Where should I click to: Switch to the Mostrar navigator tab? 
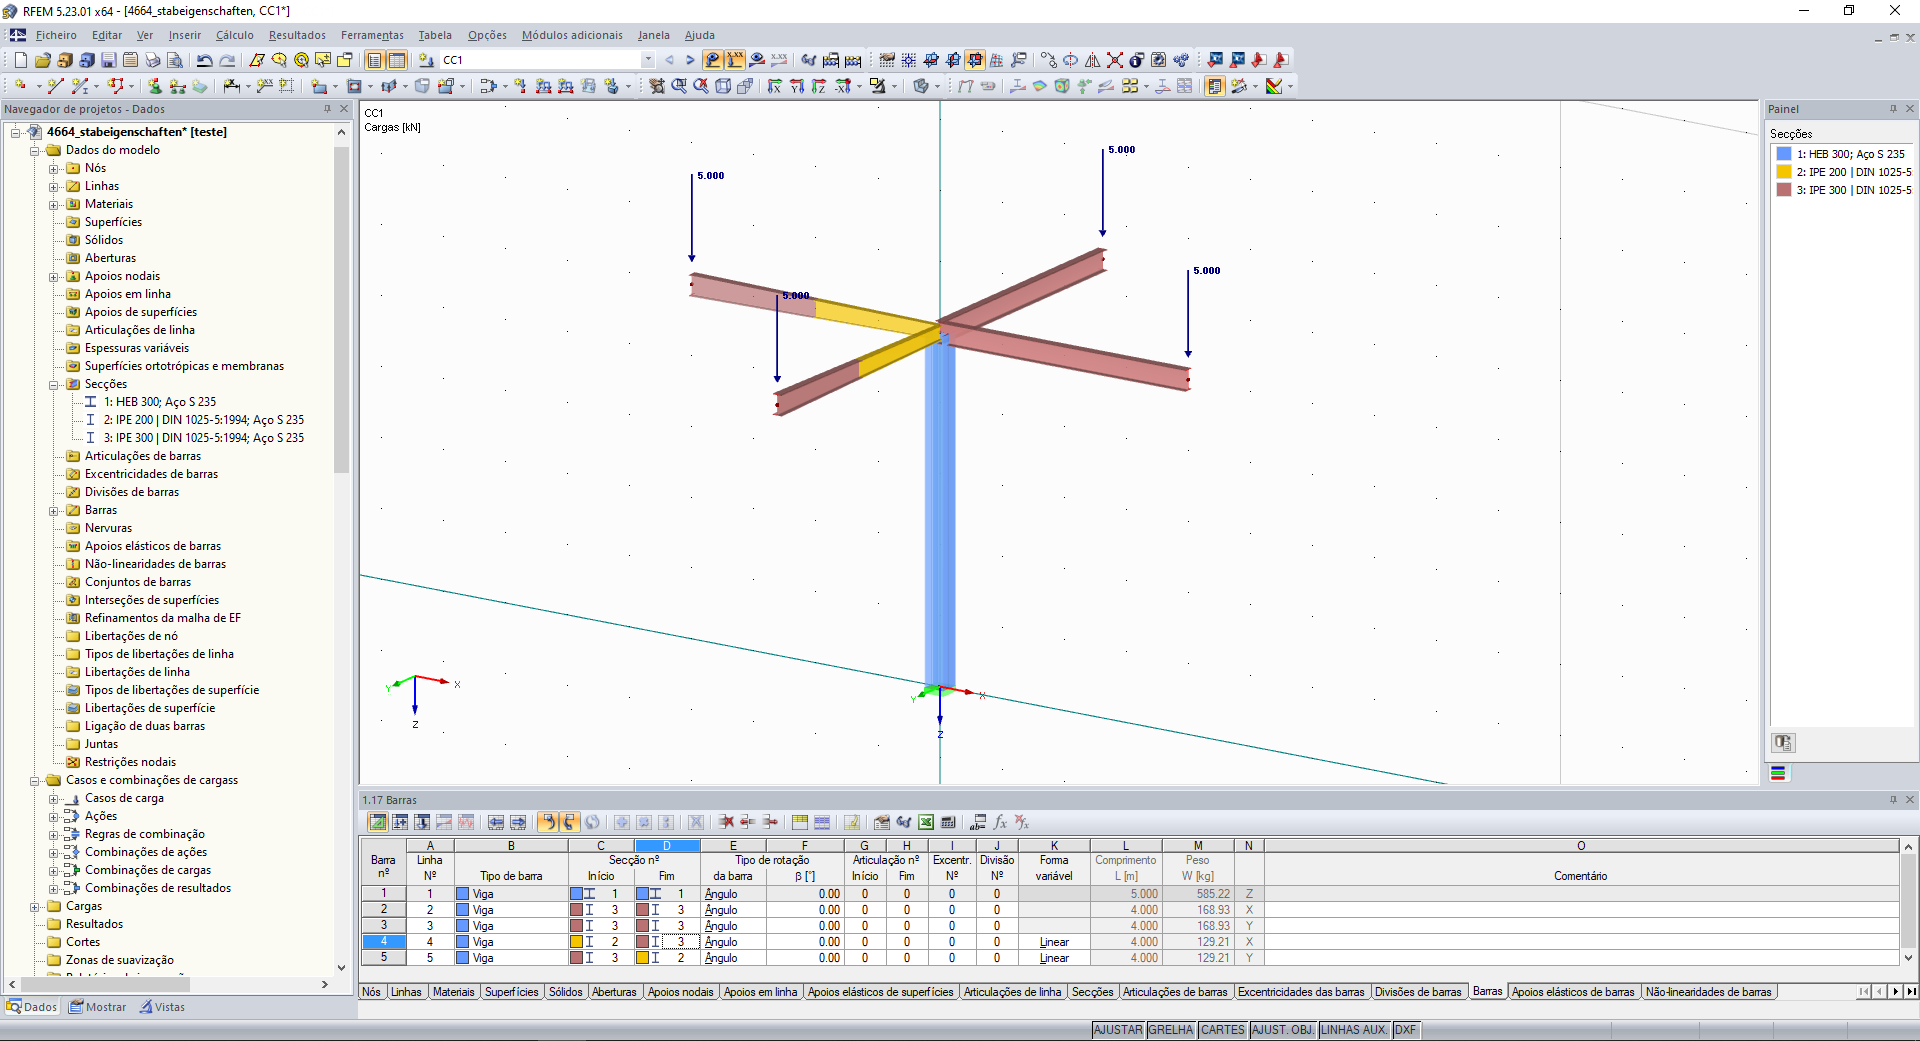point(98,1007)
